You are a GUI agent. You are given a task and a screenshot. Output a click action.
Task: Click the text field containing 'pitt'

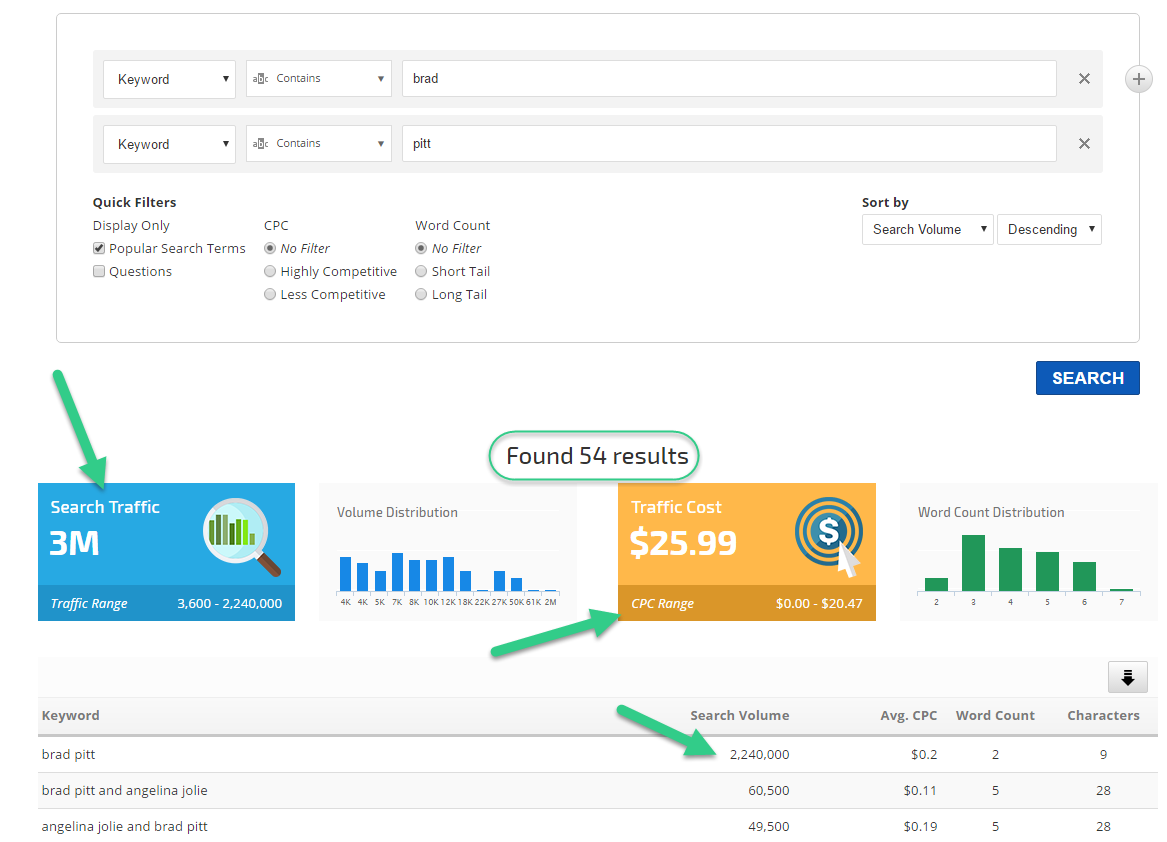coord(728,144)
